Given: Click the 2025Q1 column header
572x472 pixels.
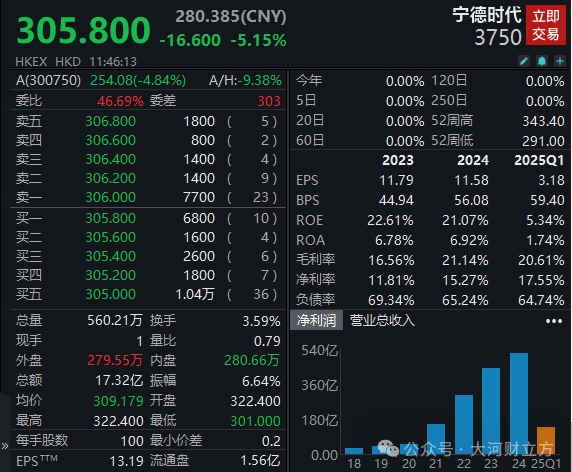Looking at the screenshot, I should (x=539, y=160).
